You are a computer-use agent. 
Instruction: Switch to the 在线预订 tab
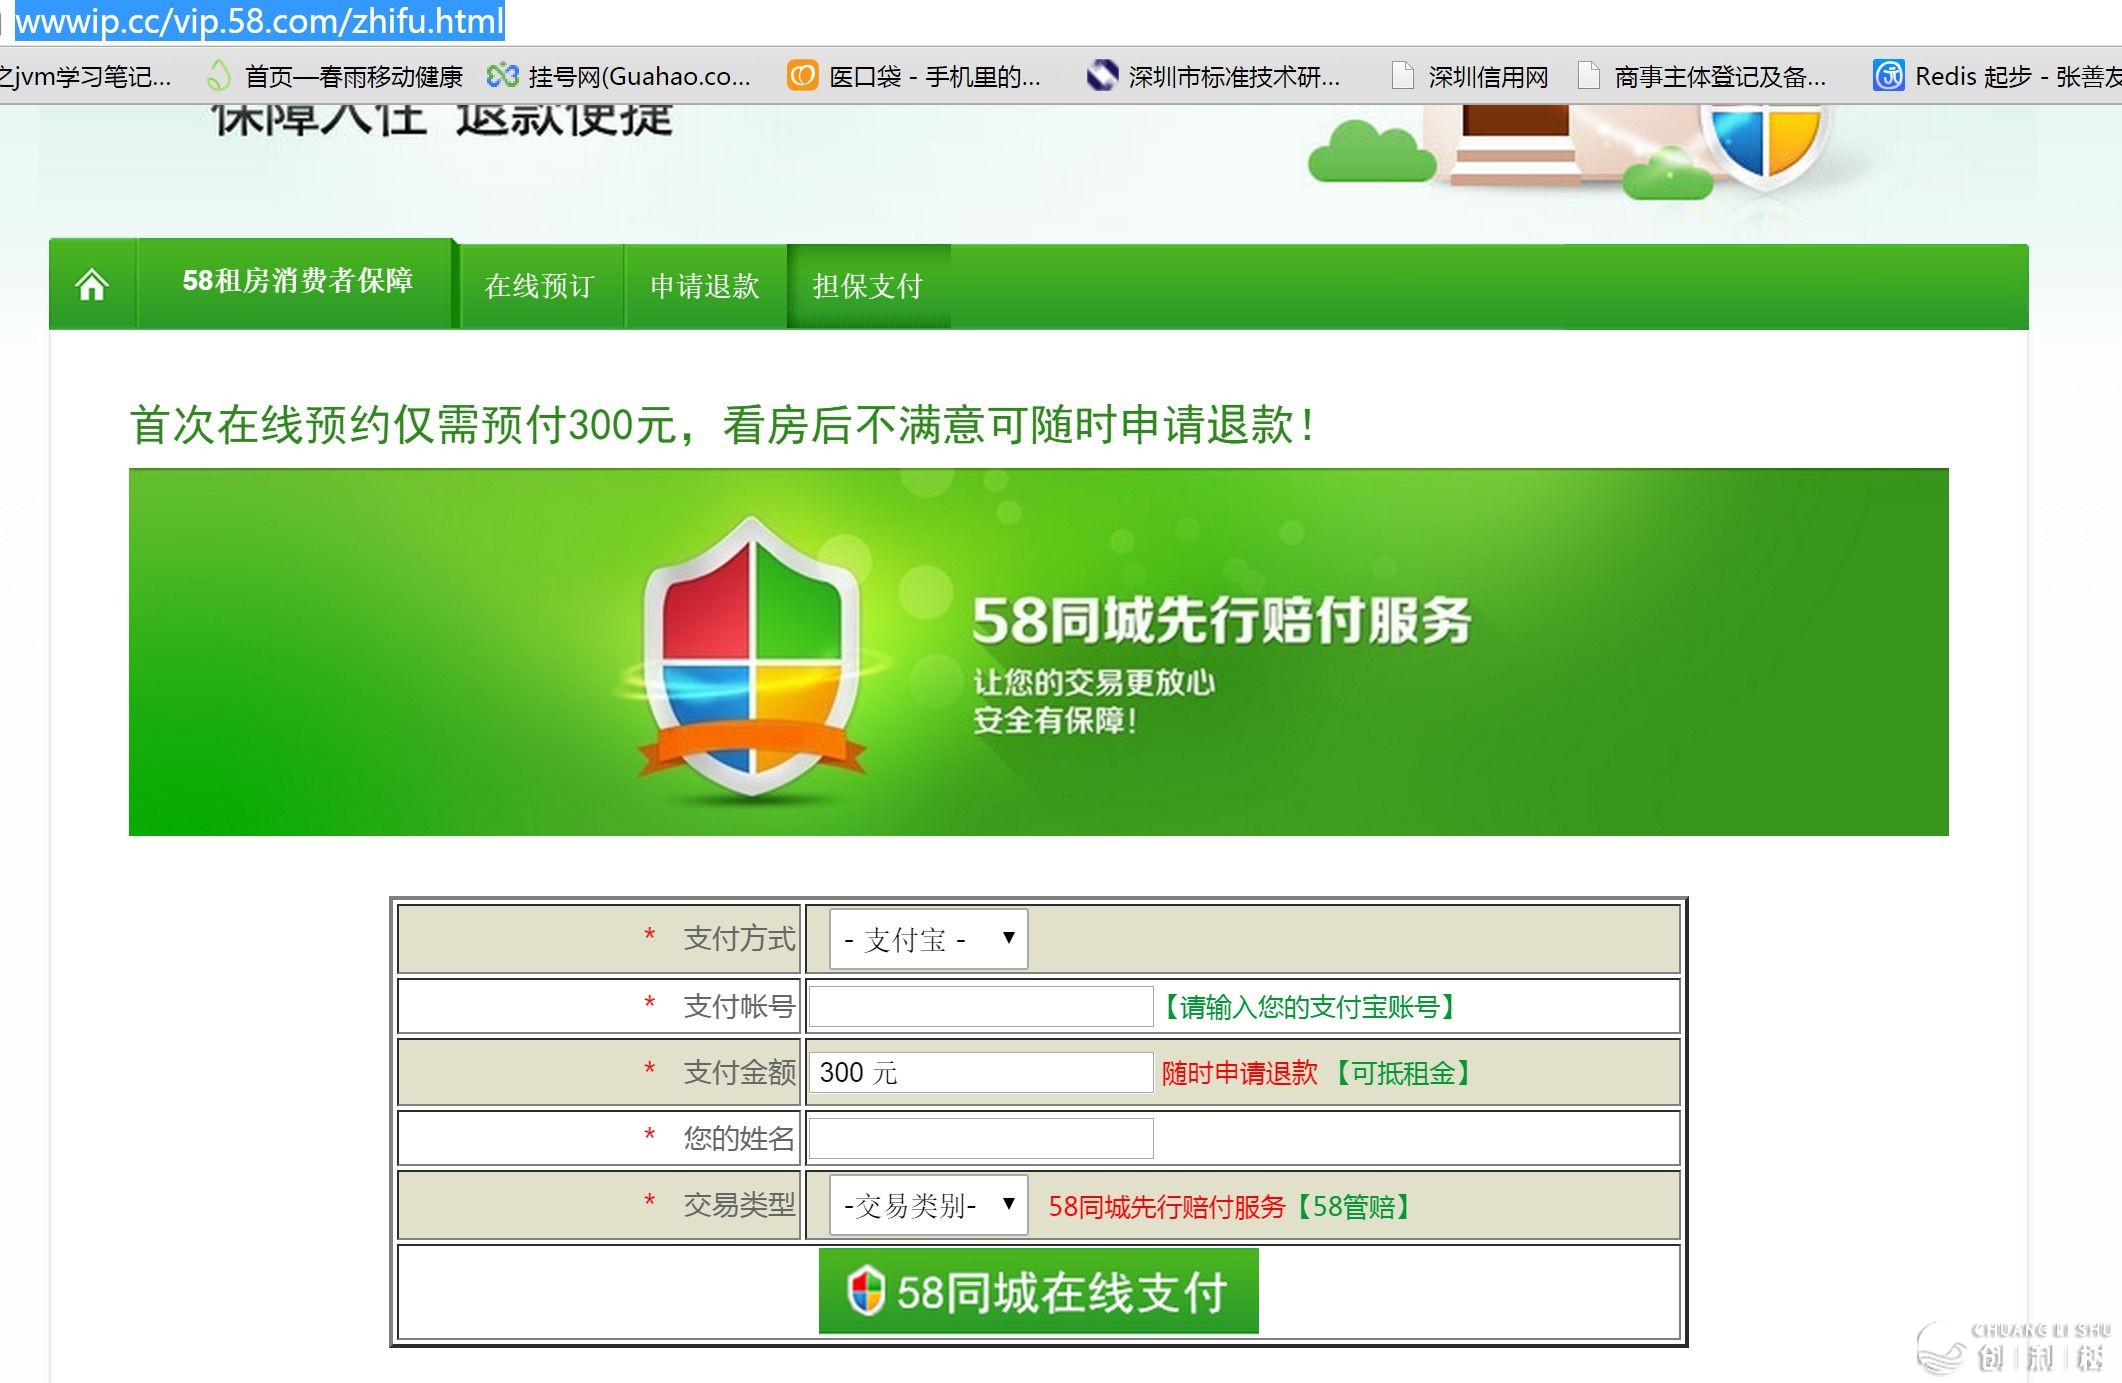(540, 286)
